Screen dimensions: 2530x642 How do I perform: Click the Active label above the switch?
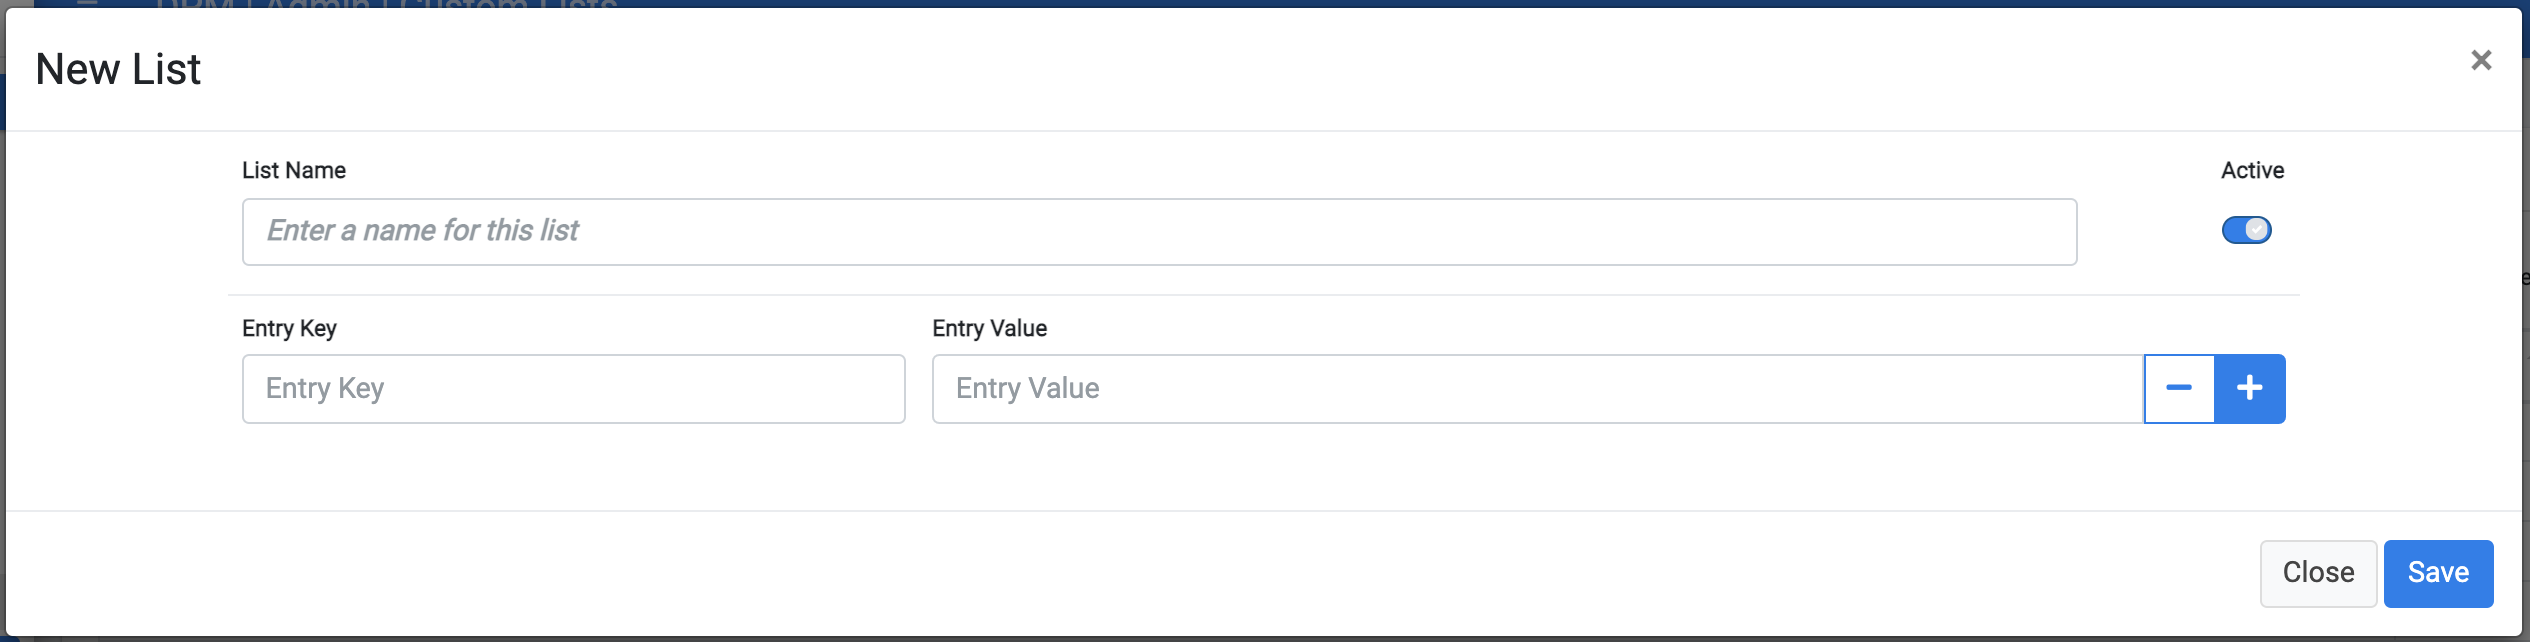coord(2252,170)
